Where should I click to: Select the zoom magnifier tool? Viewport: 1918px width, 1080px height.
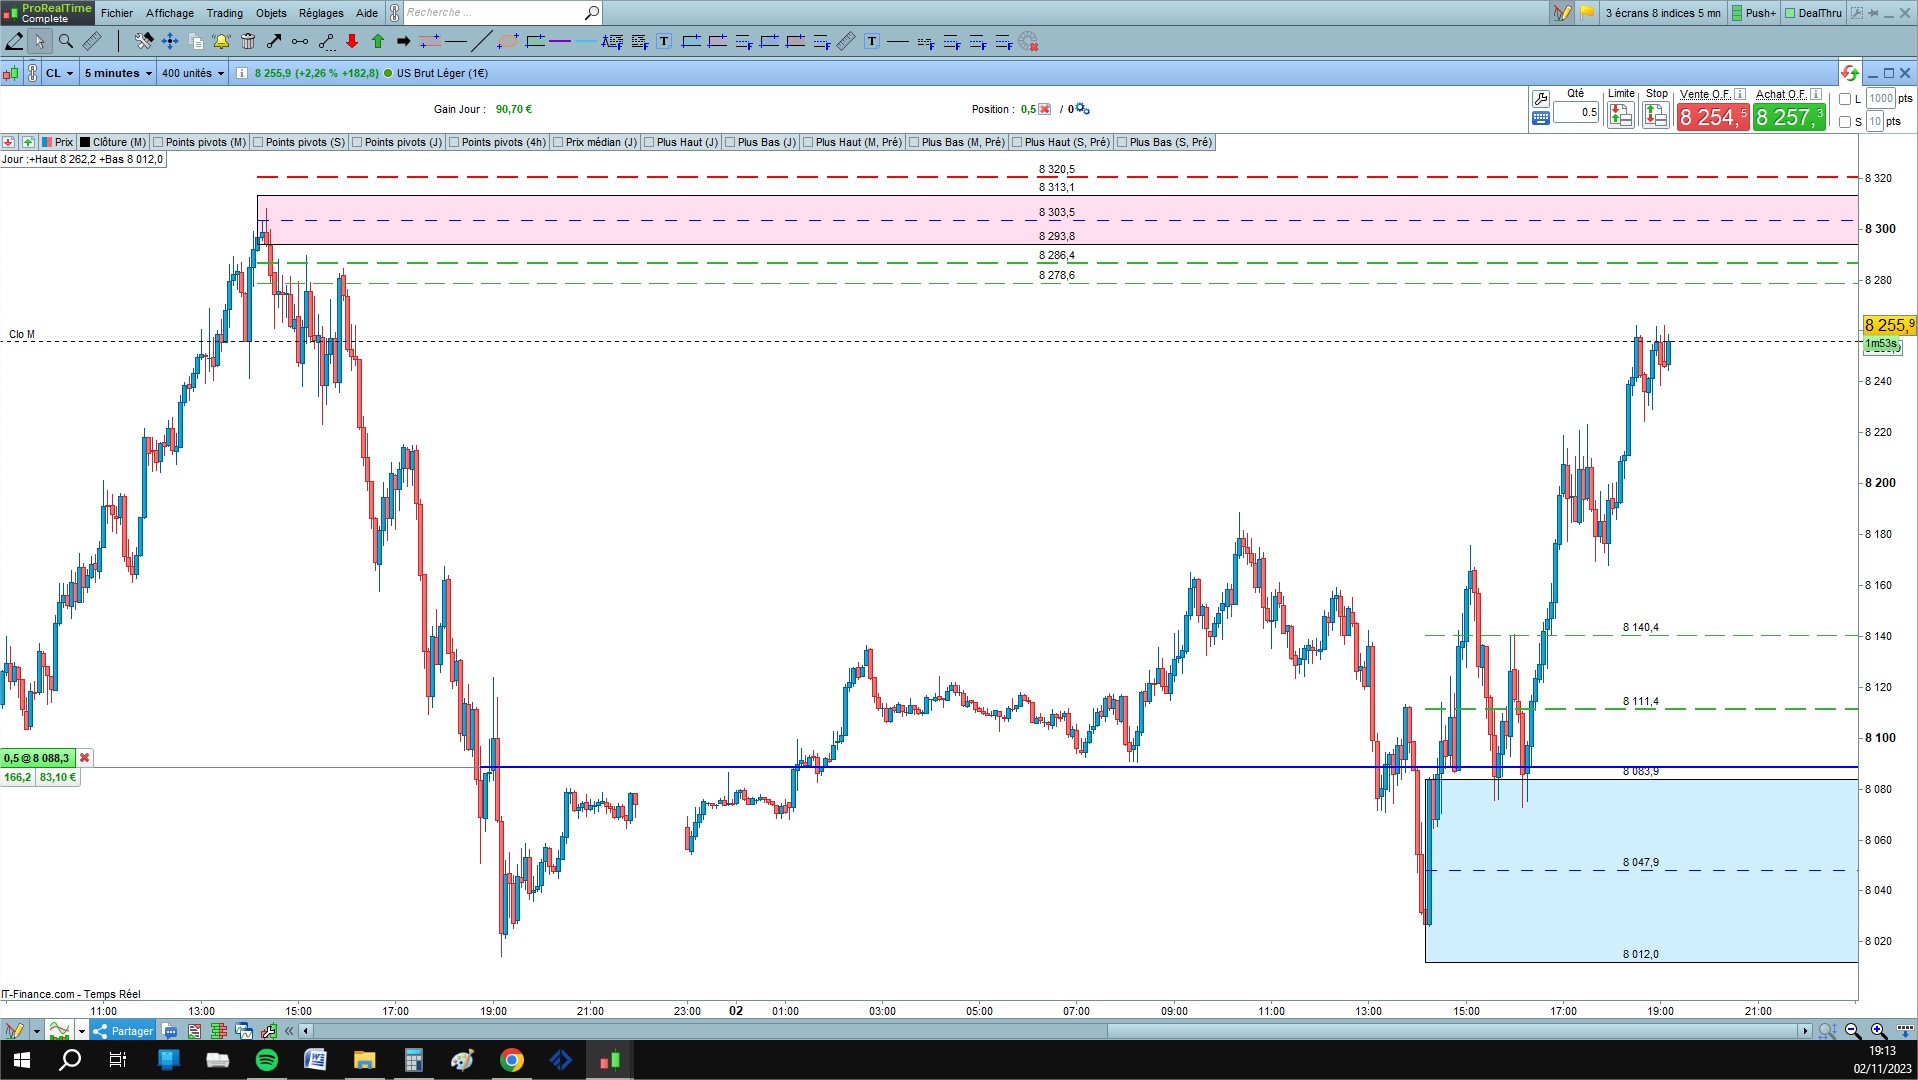(66, 41)
